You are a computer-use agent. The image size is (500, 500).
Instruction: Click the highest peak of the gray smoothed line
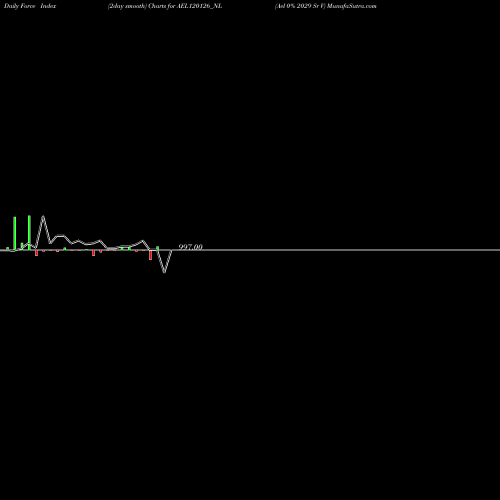tap(43, 217)
